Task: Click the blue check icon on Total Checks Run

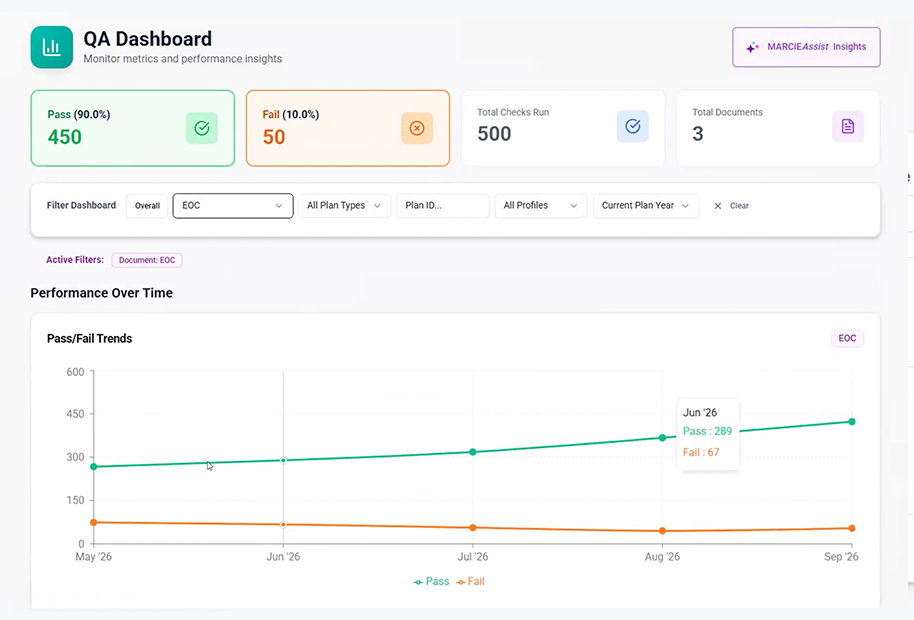Action: [x=632, y=126]
